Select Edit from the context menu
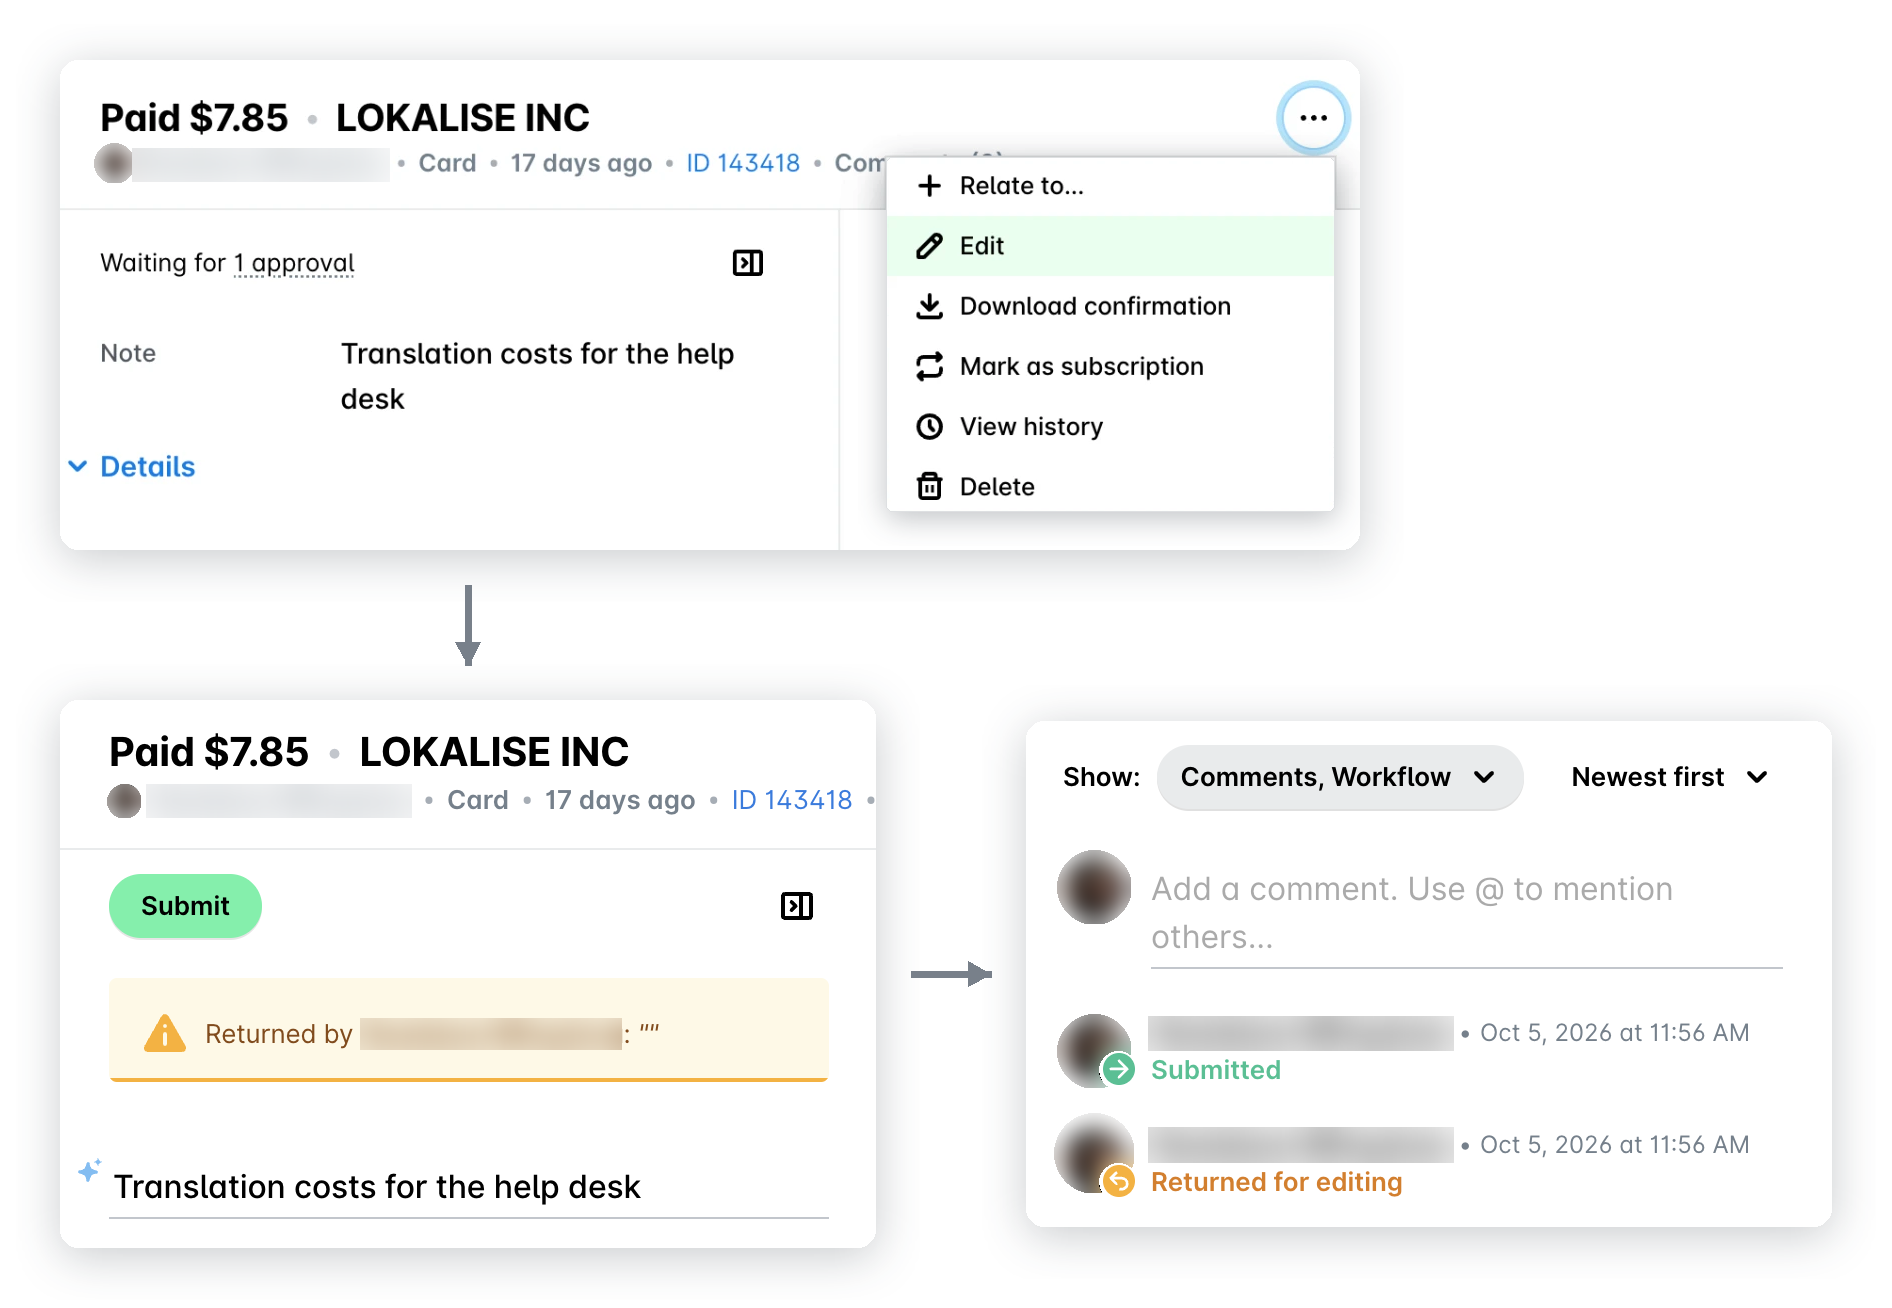 point(1110,246)
